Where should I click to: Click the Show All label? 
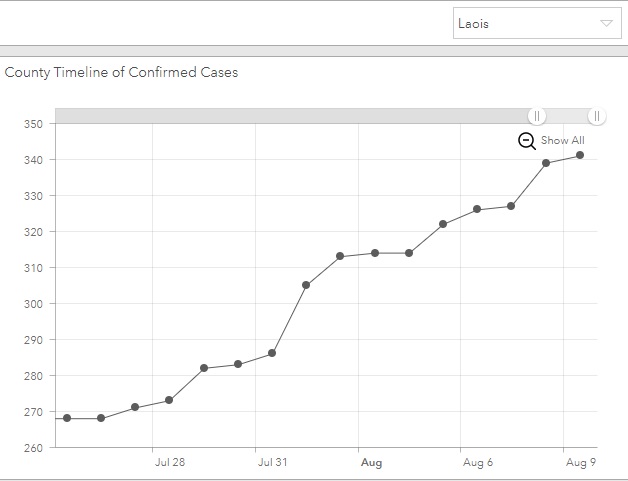point(563,140)
